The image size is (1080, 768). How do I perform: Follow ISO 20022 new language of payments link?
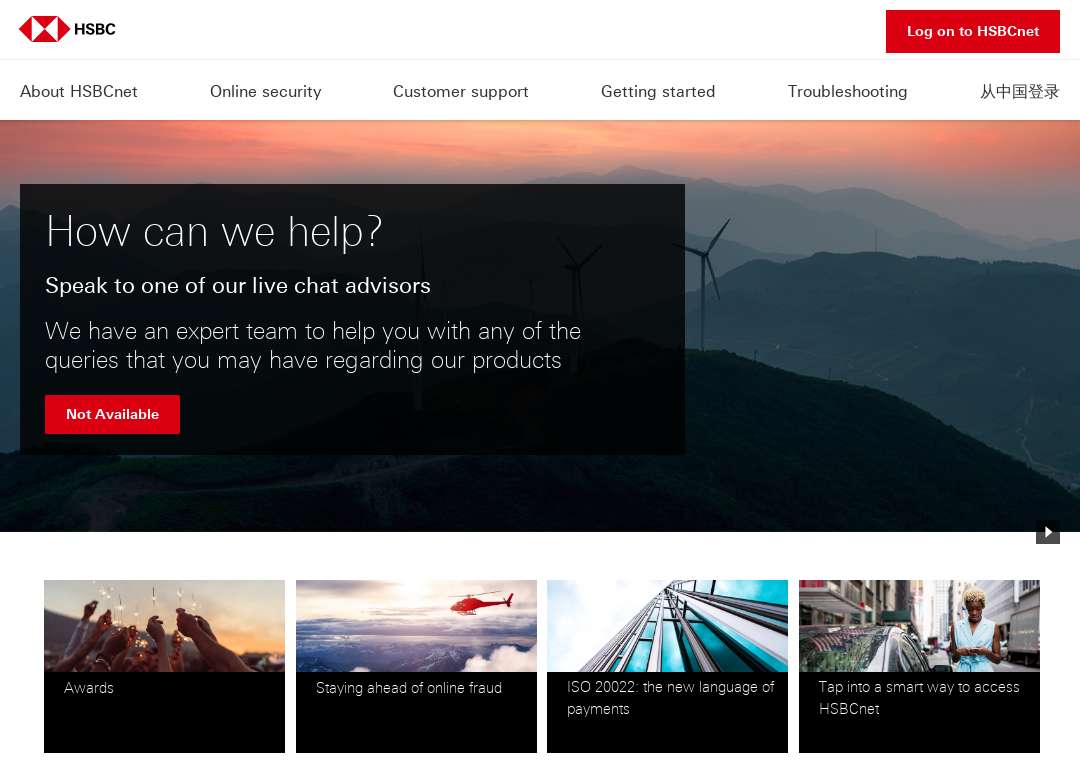click(x=670, y=698)
